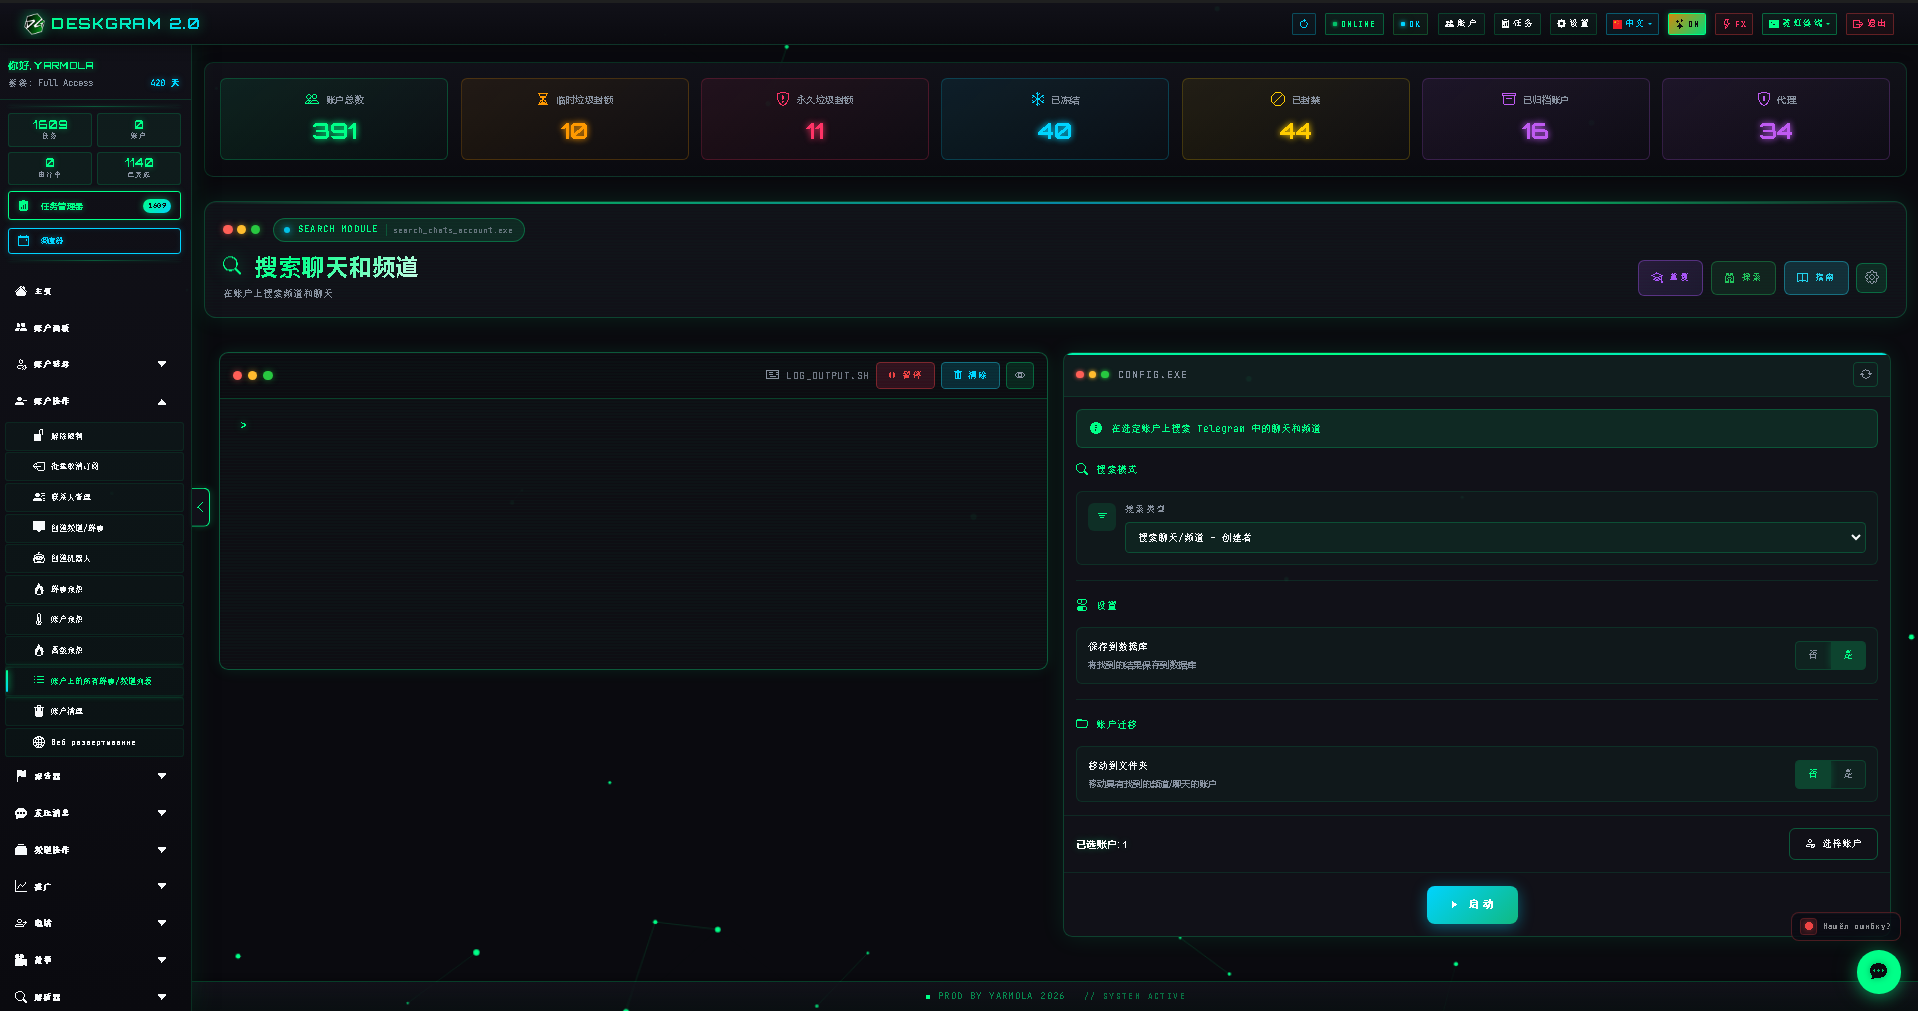
Task: Click the refresh icon in top bar
Action: 1303,24
